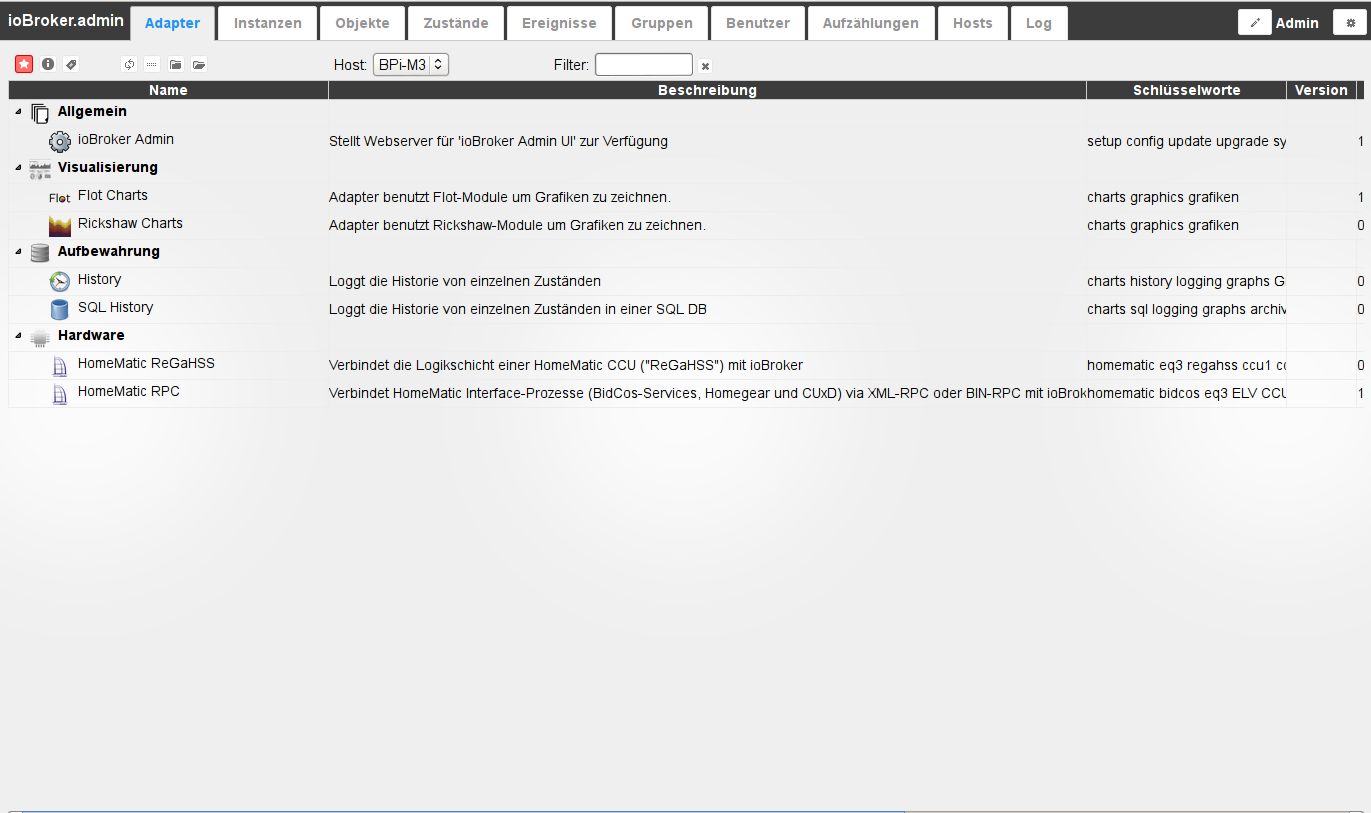The width and height of the screenshot is (1371, 813).
Task: Click the Allgemein category pages icon
Action: tap(40, 113)
